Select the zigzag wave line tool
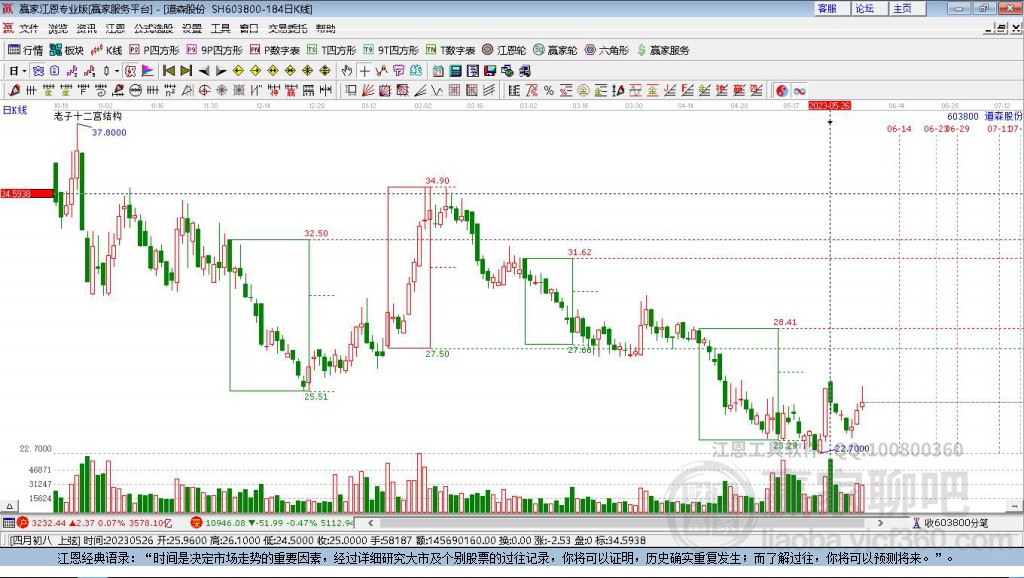Screen dimensions: 1024x578 (x=436, y=90)
